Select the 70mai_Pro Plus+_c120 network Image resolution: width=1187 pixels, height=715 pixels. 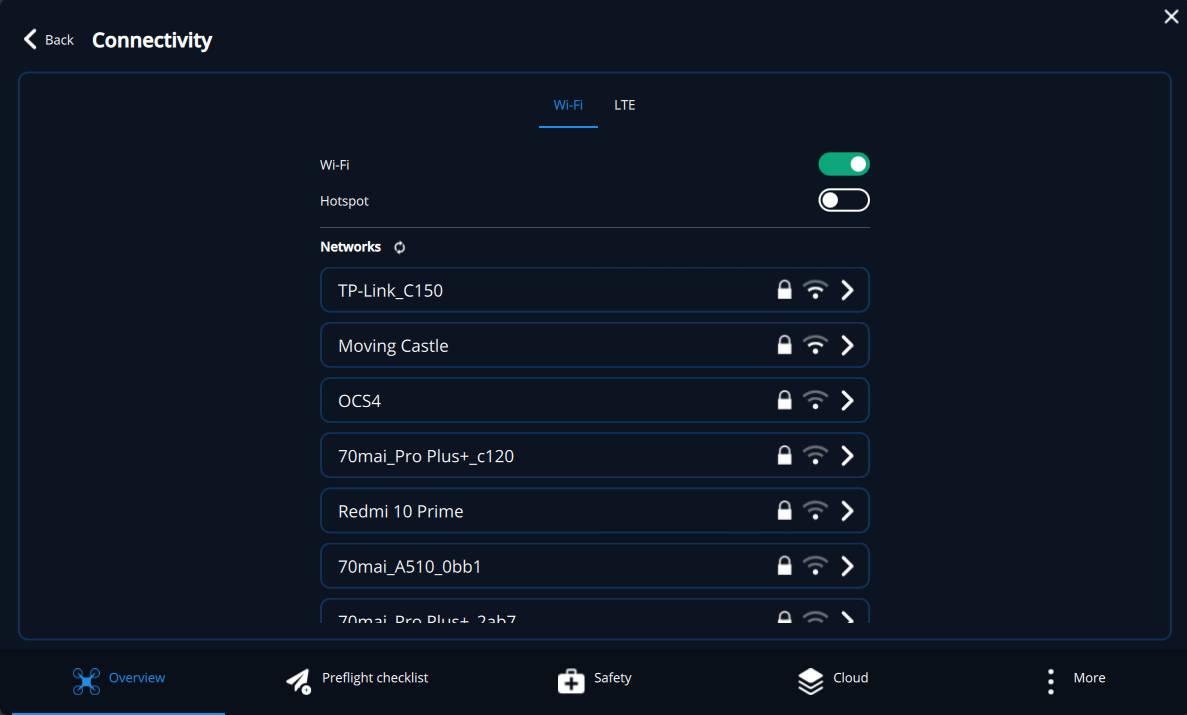pos(426,456)
